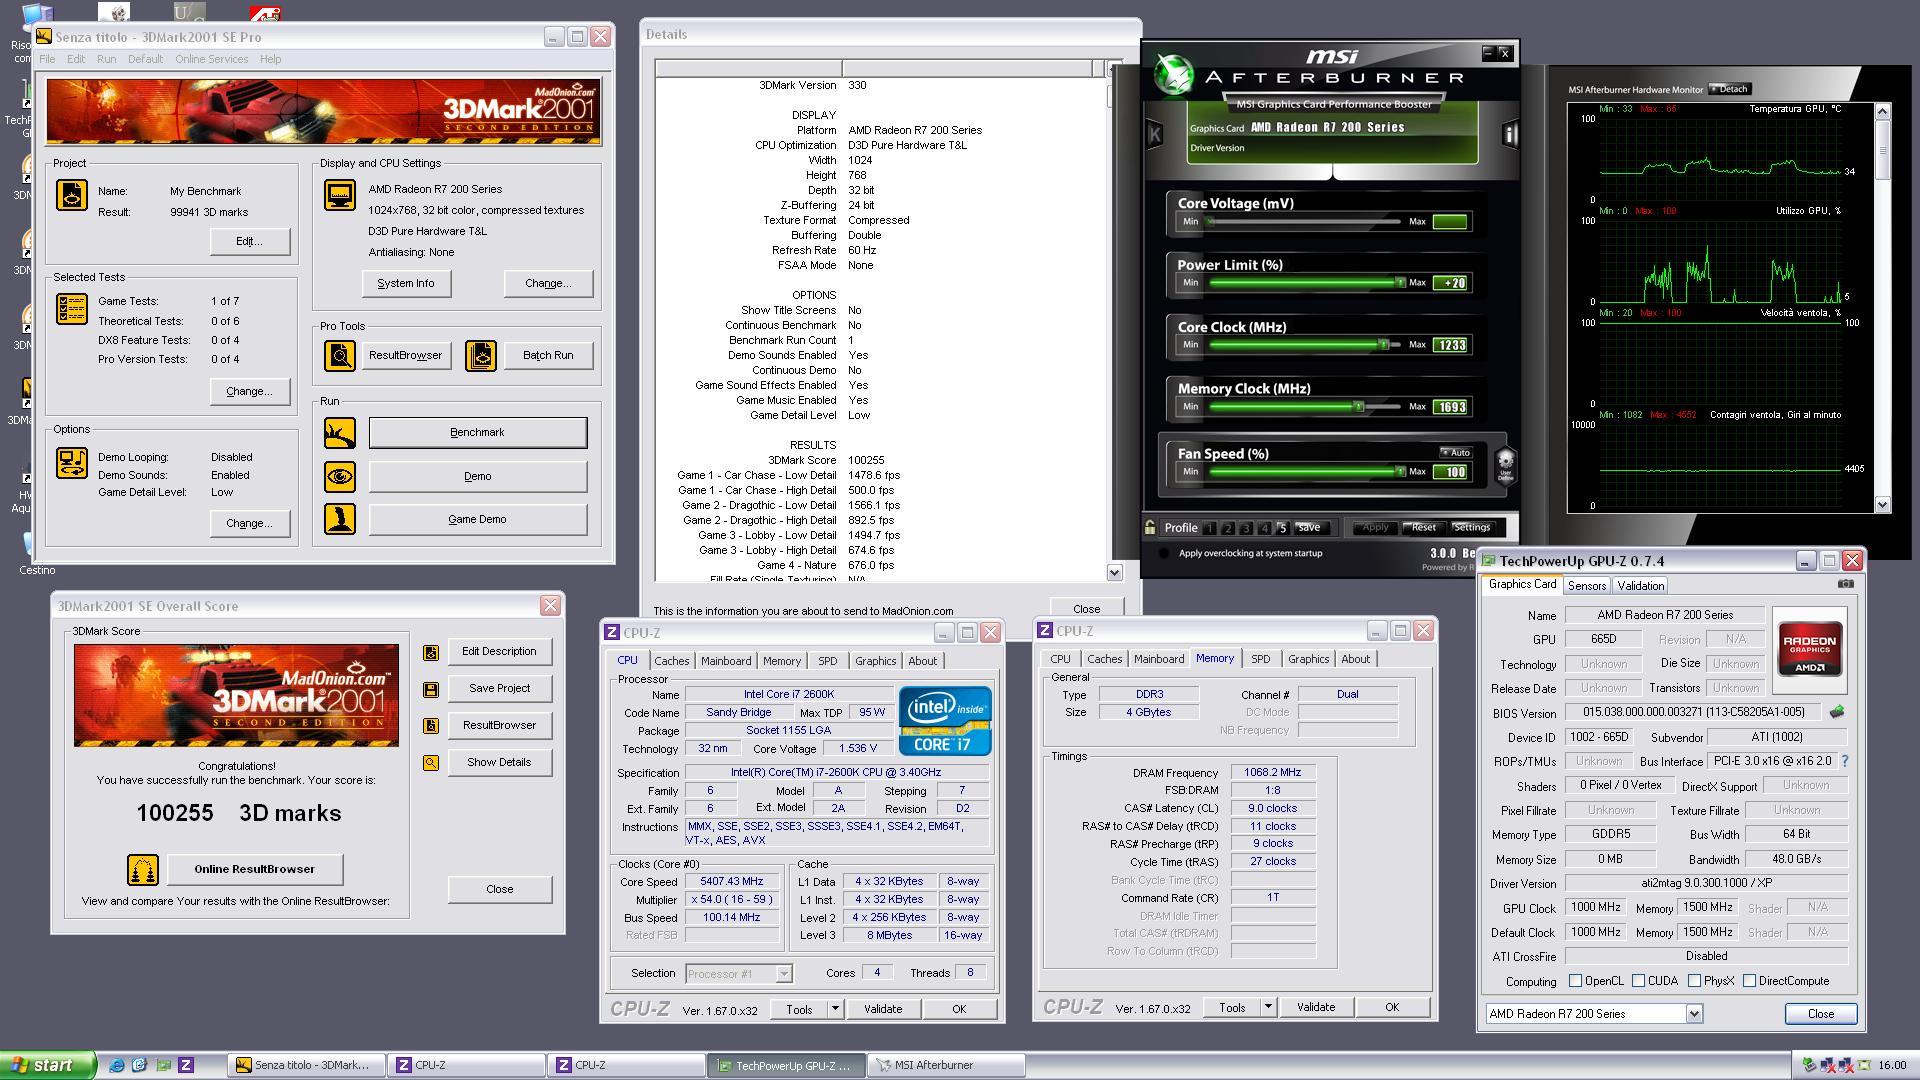Click CPU-Z quick launch icon in taskbar

186,1065
